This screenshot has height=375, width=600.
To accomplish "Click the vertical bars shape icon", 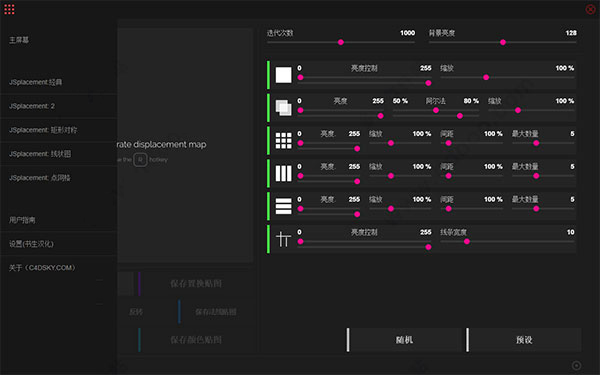I will [284, 173].
